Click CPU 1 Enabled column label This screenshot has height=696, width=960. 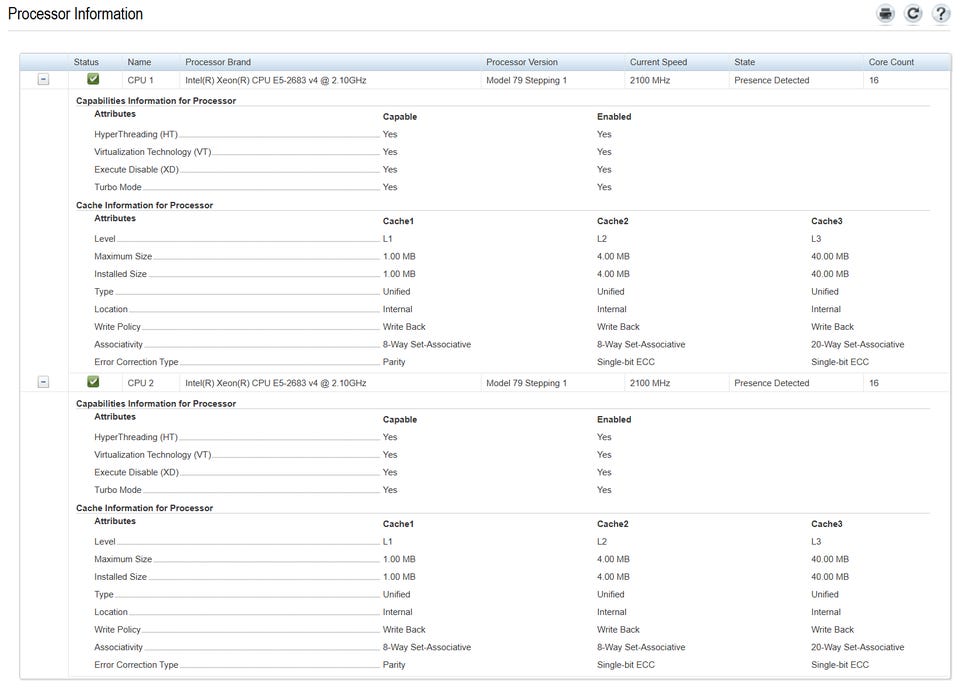click(x=614, y=116)
